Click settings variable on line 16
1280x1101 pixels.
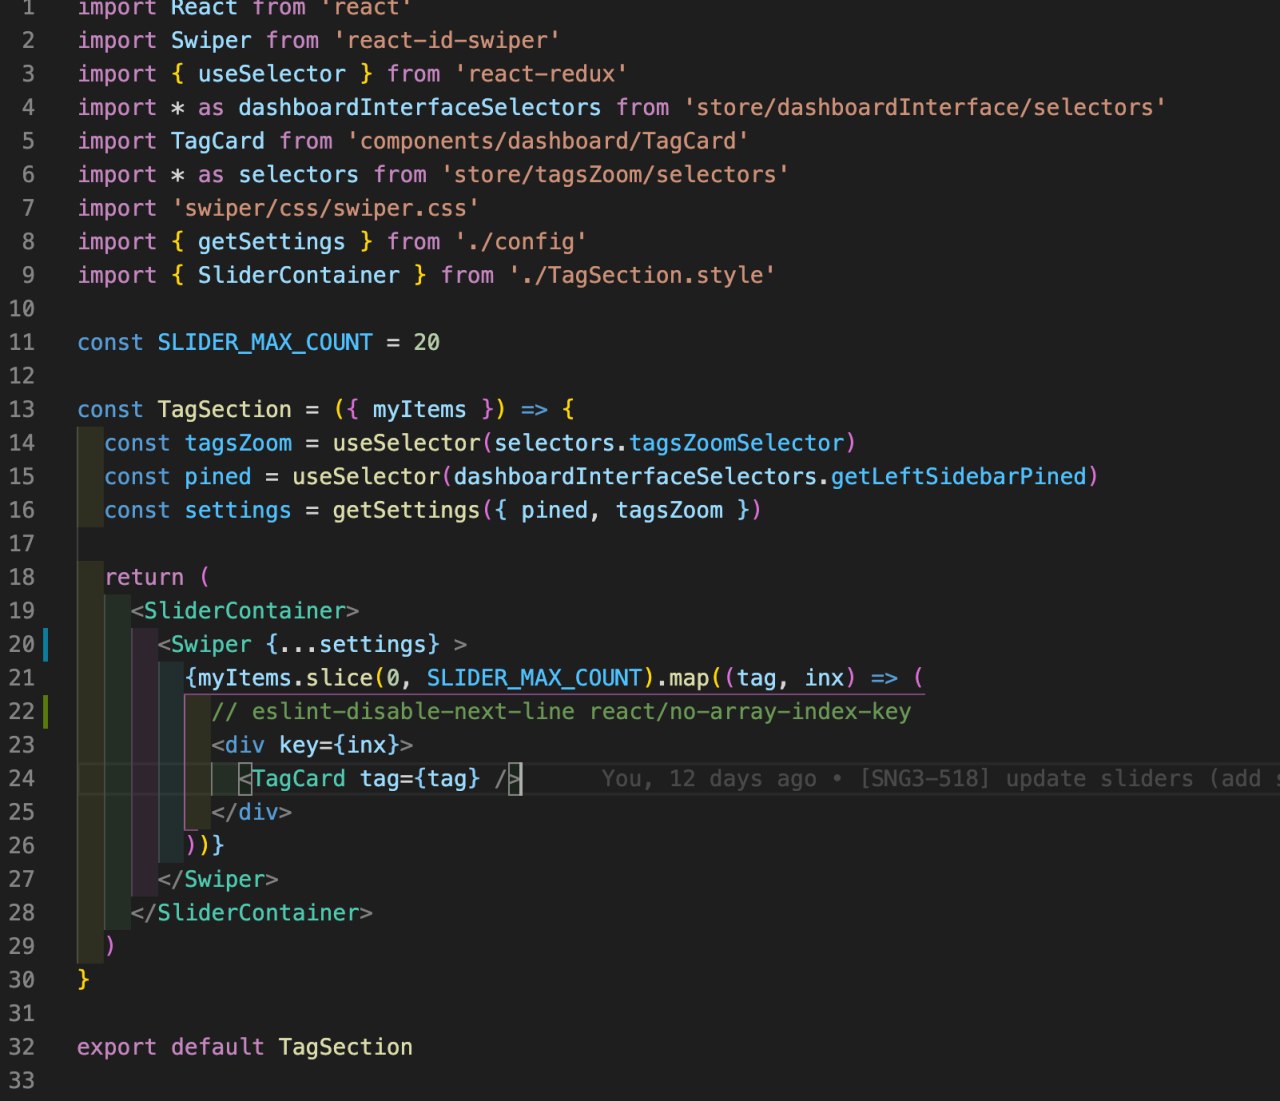coord(238,510)
